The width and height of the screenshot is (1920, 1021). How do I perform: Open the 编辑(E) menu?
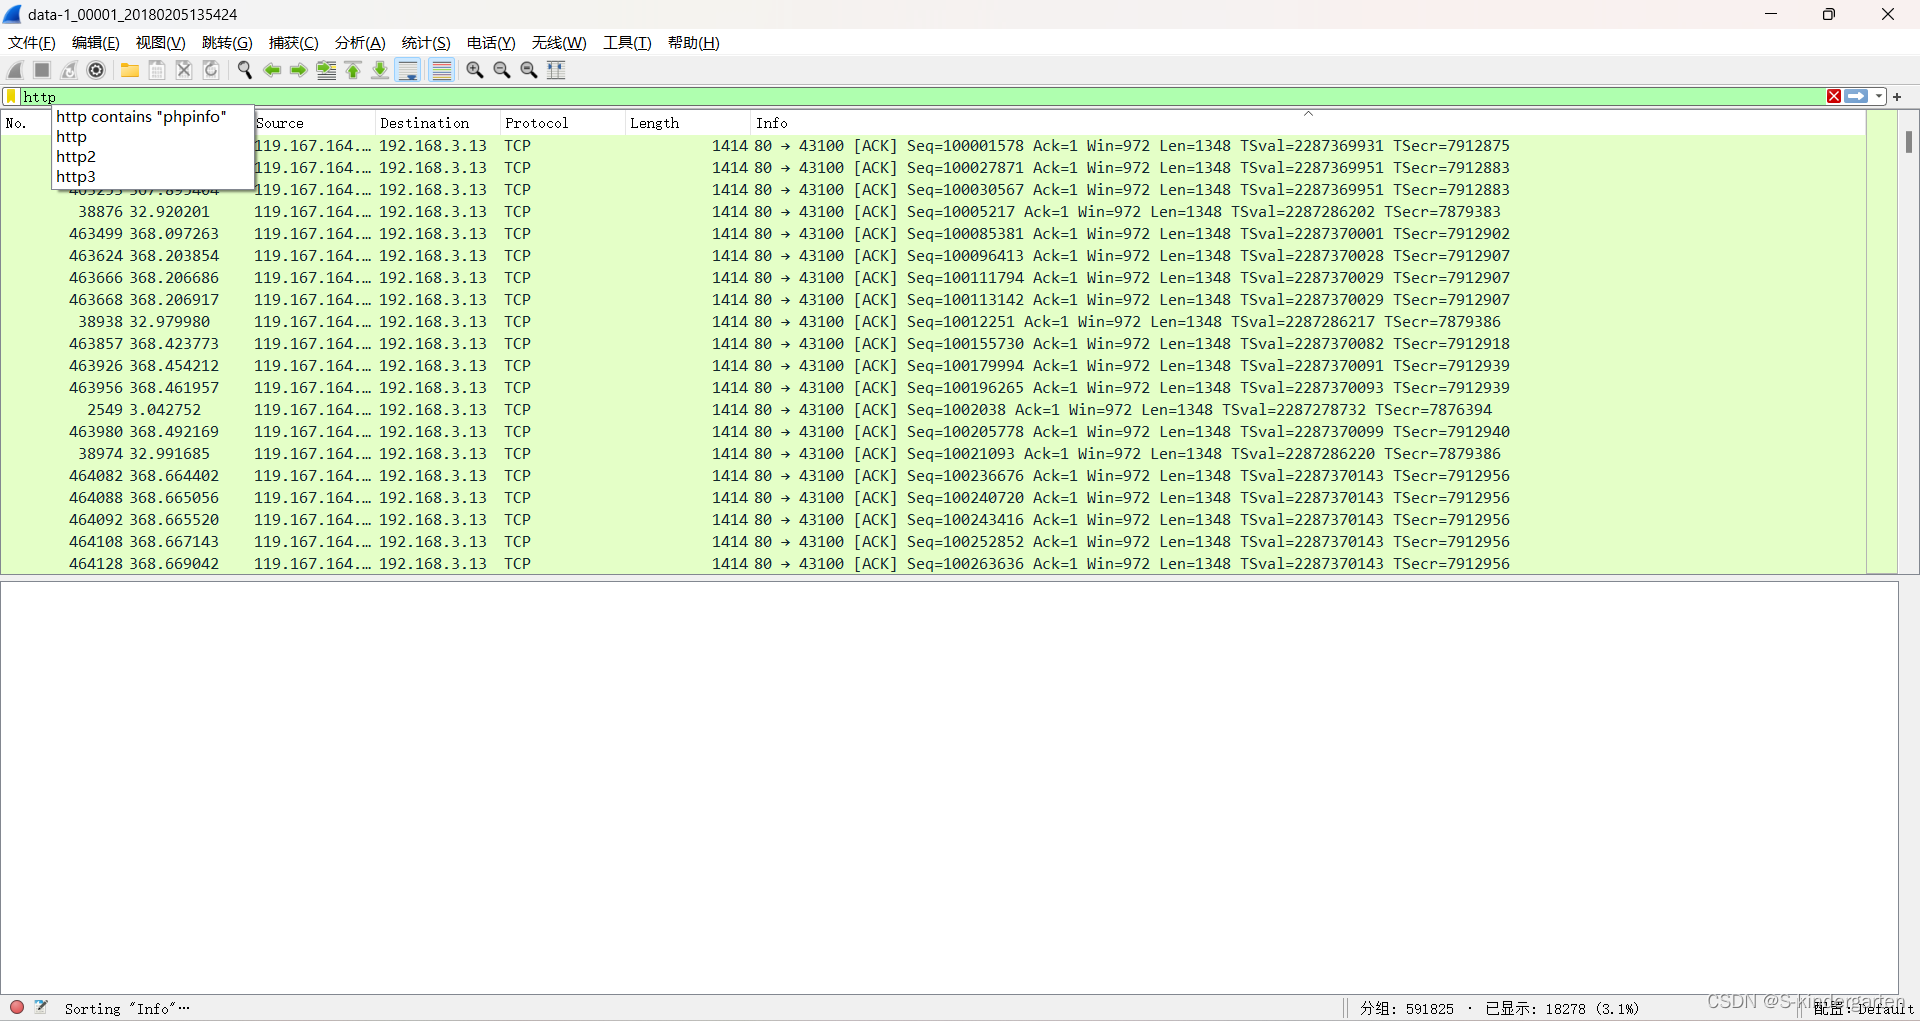[x=96, y=43]
